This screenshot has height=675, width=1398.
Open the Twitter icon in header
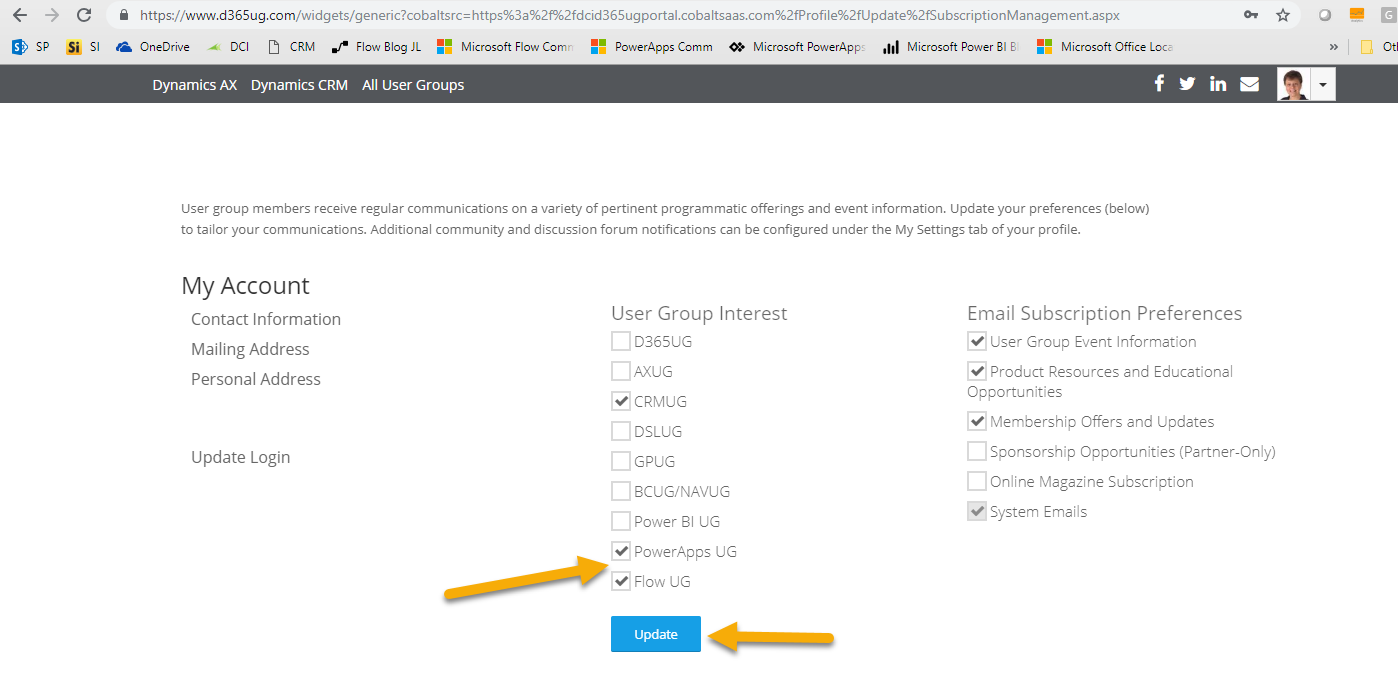point(1187,84)
